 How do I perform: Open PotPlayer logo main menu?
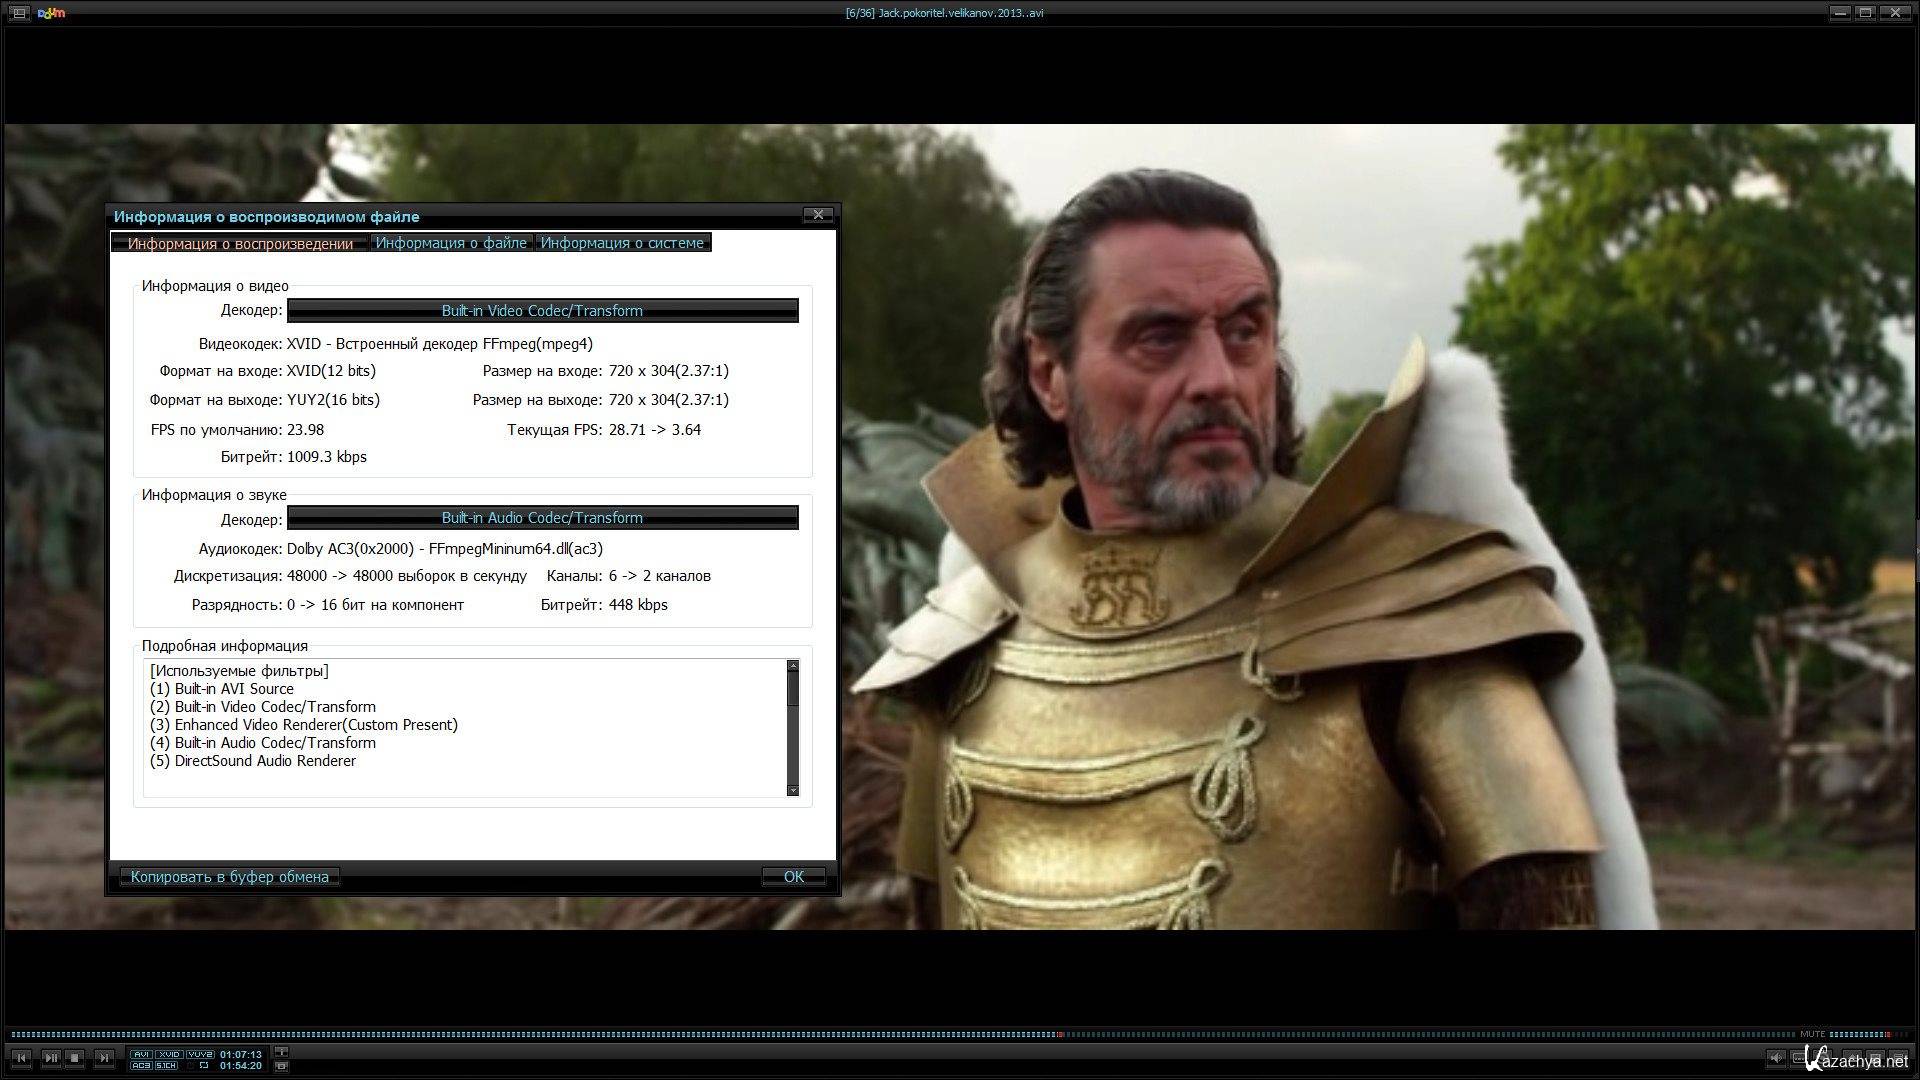[x=51, y=13]
